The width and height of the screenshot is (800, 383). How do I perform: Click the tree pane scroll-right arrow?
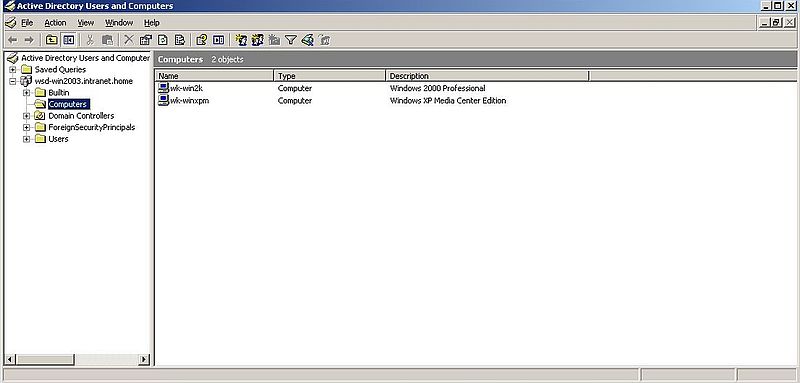[144, 360]
